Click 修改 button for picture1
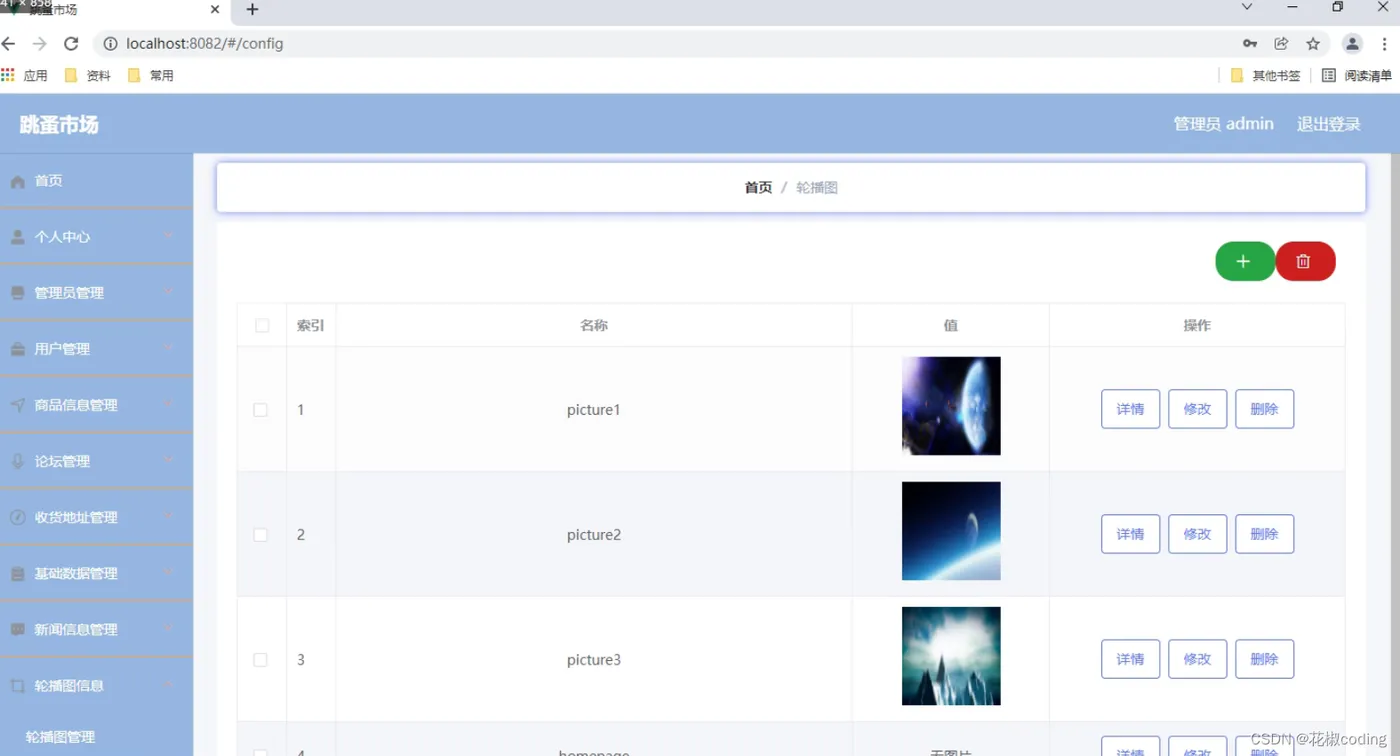This screenshot has height=756, width=1400. (x=1198, y=409)
